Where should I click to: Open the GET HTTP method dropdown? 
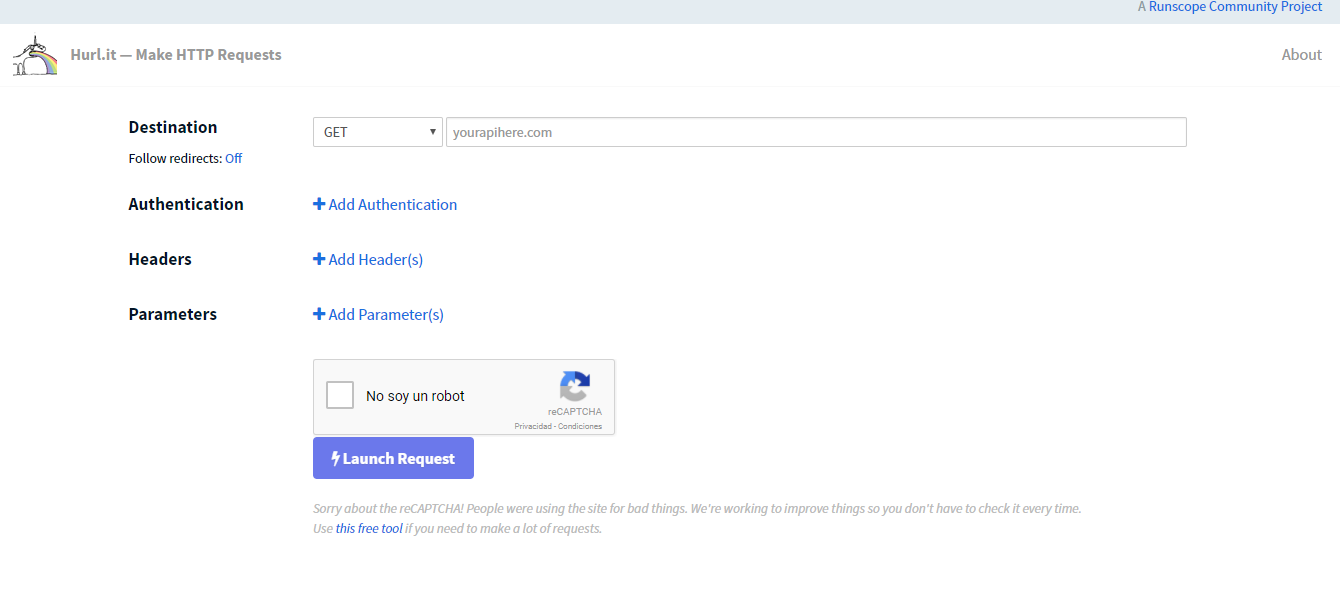click(377, 132)
